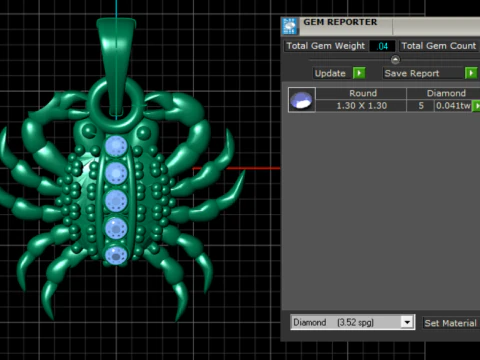Viewport: 480px width, 360px height.
Task: Click the 1.30 X 1.30 size cell
Action: [361, 106]
